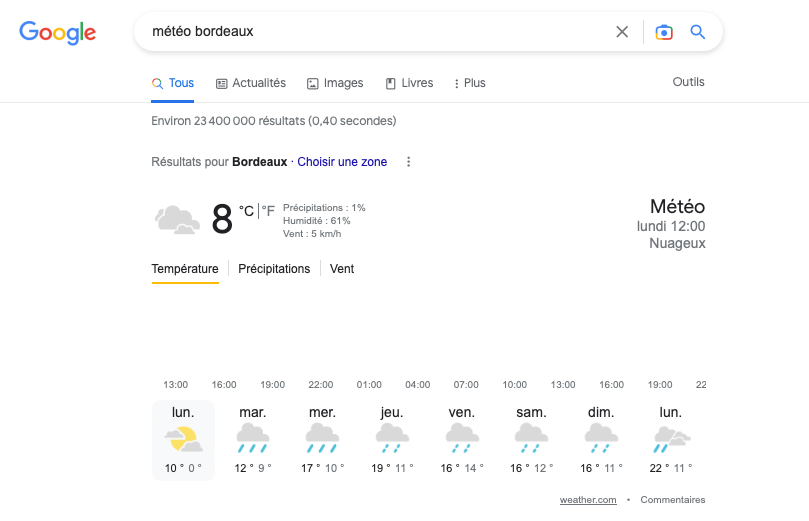Screen dimensions: 809x521
Task: Open Google Lens image search icon
Action: 664,32
